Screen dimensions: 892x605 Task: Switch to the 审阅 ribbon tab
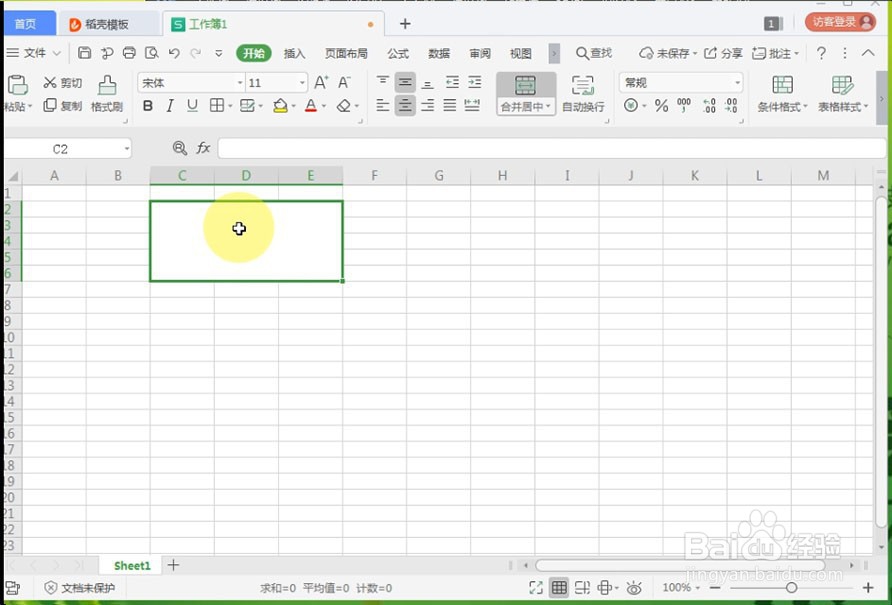pyautogui.click(x=480, y=53)
